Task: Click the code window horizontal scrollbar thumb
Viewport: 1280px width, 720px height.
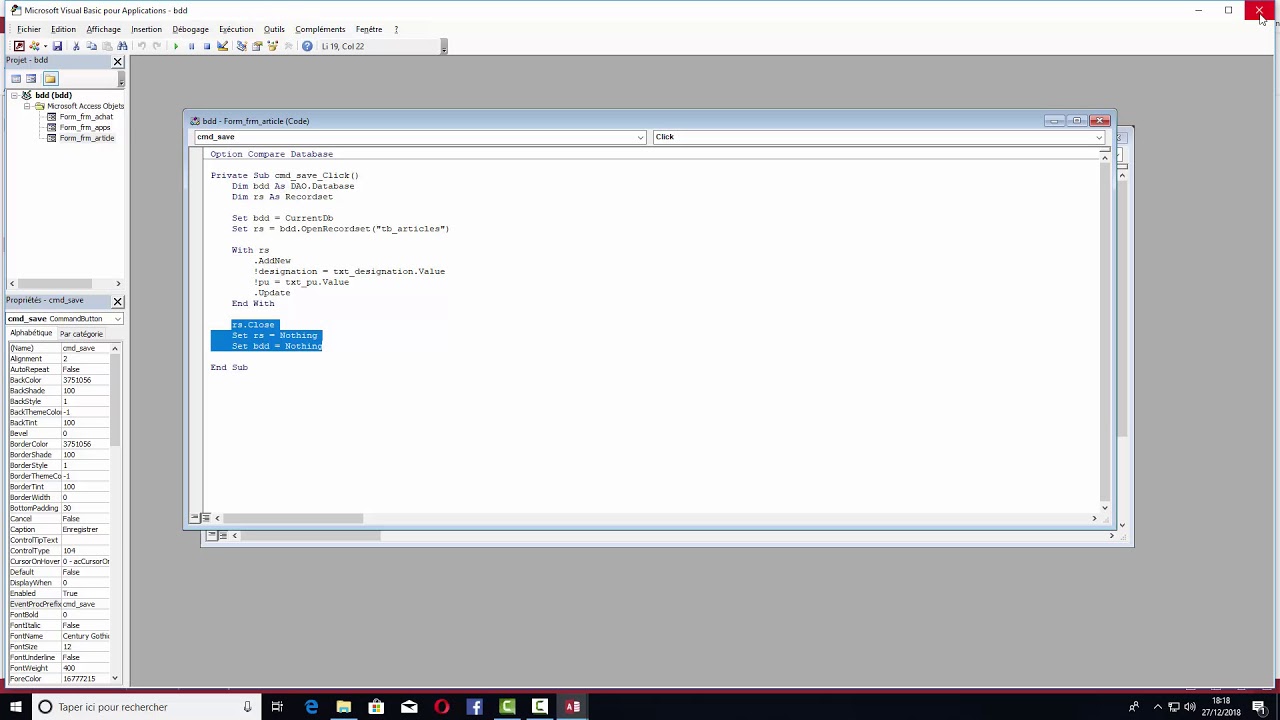Action: [x=293, y=518]
